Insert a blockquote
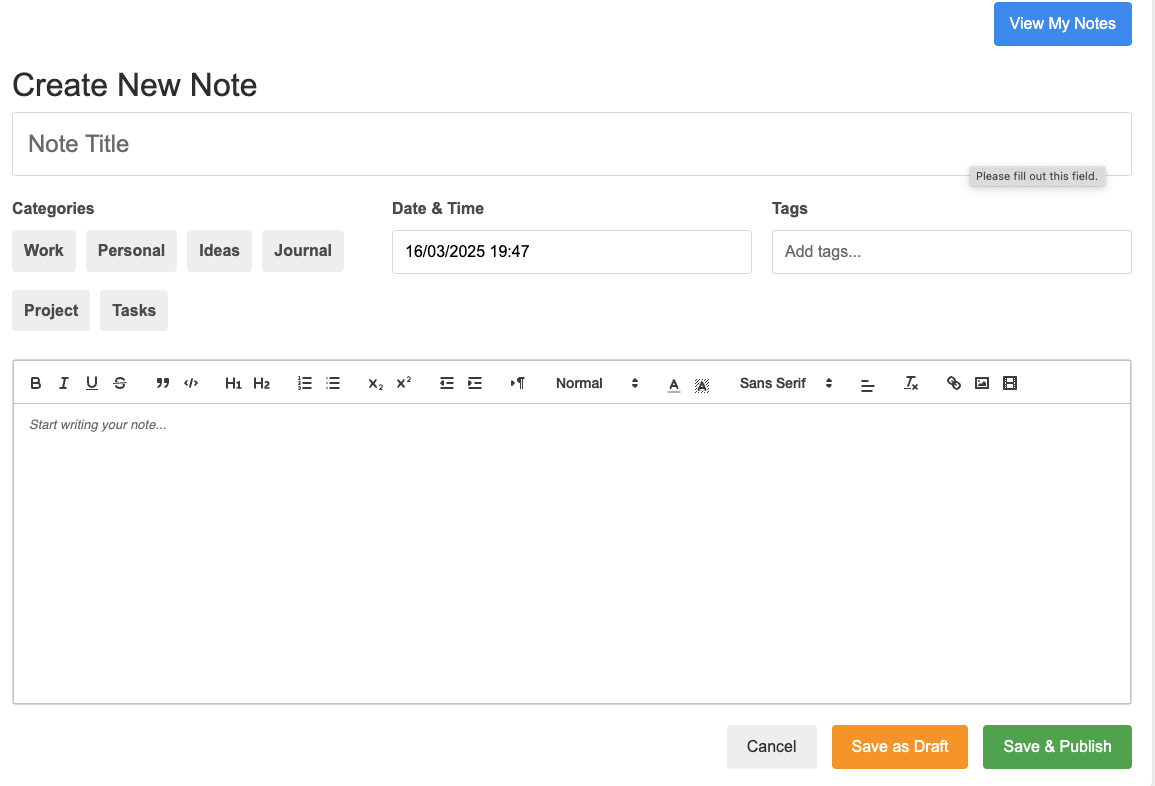Image resolution: width=1155 pixels, height=786 pixels. (163, 383)
